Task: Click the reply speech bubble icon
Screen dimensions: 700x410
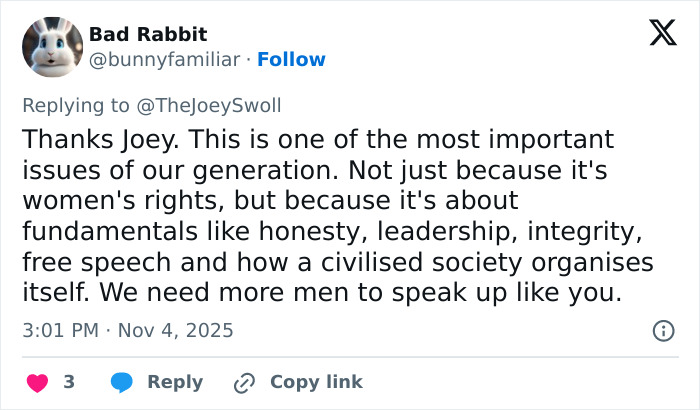Action: tap(122, 382)
